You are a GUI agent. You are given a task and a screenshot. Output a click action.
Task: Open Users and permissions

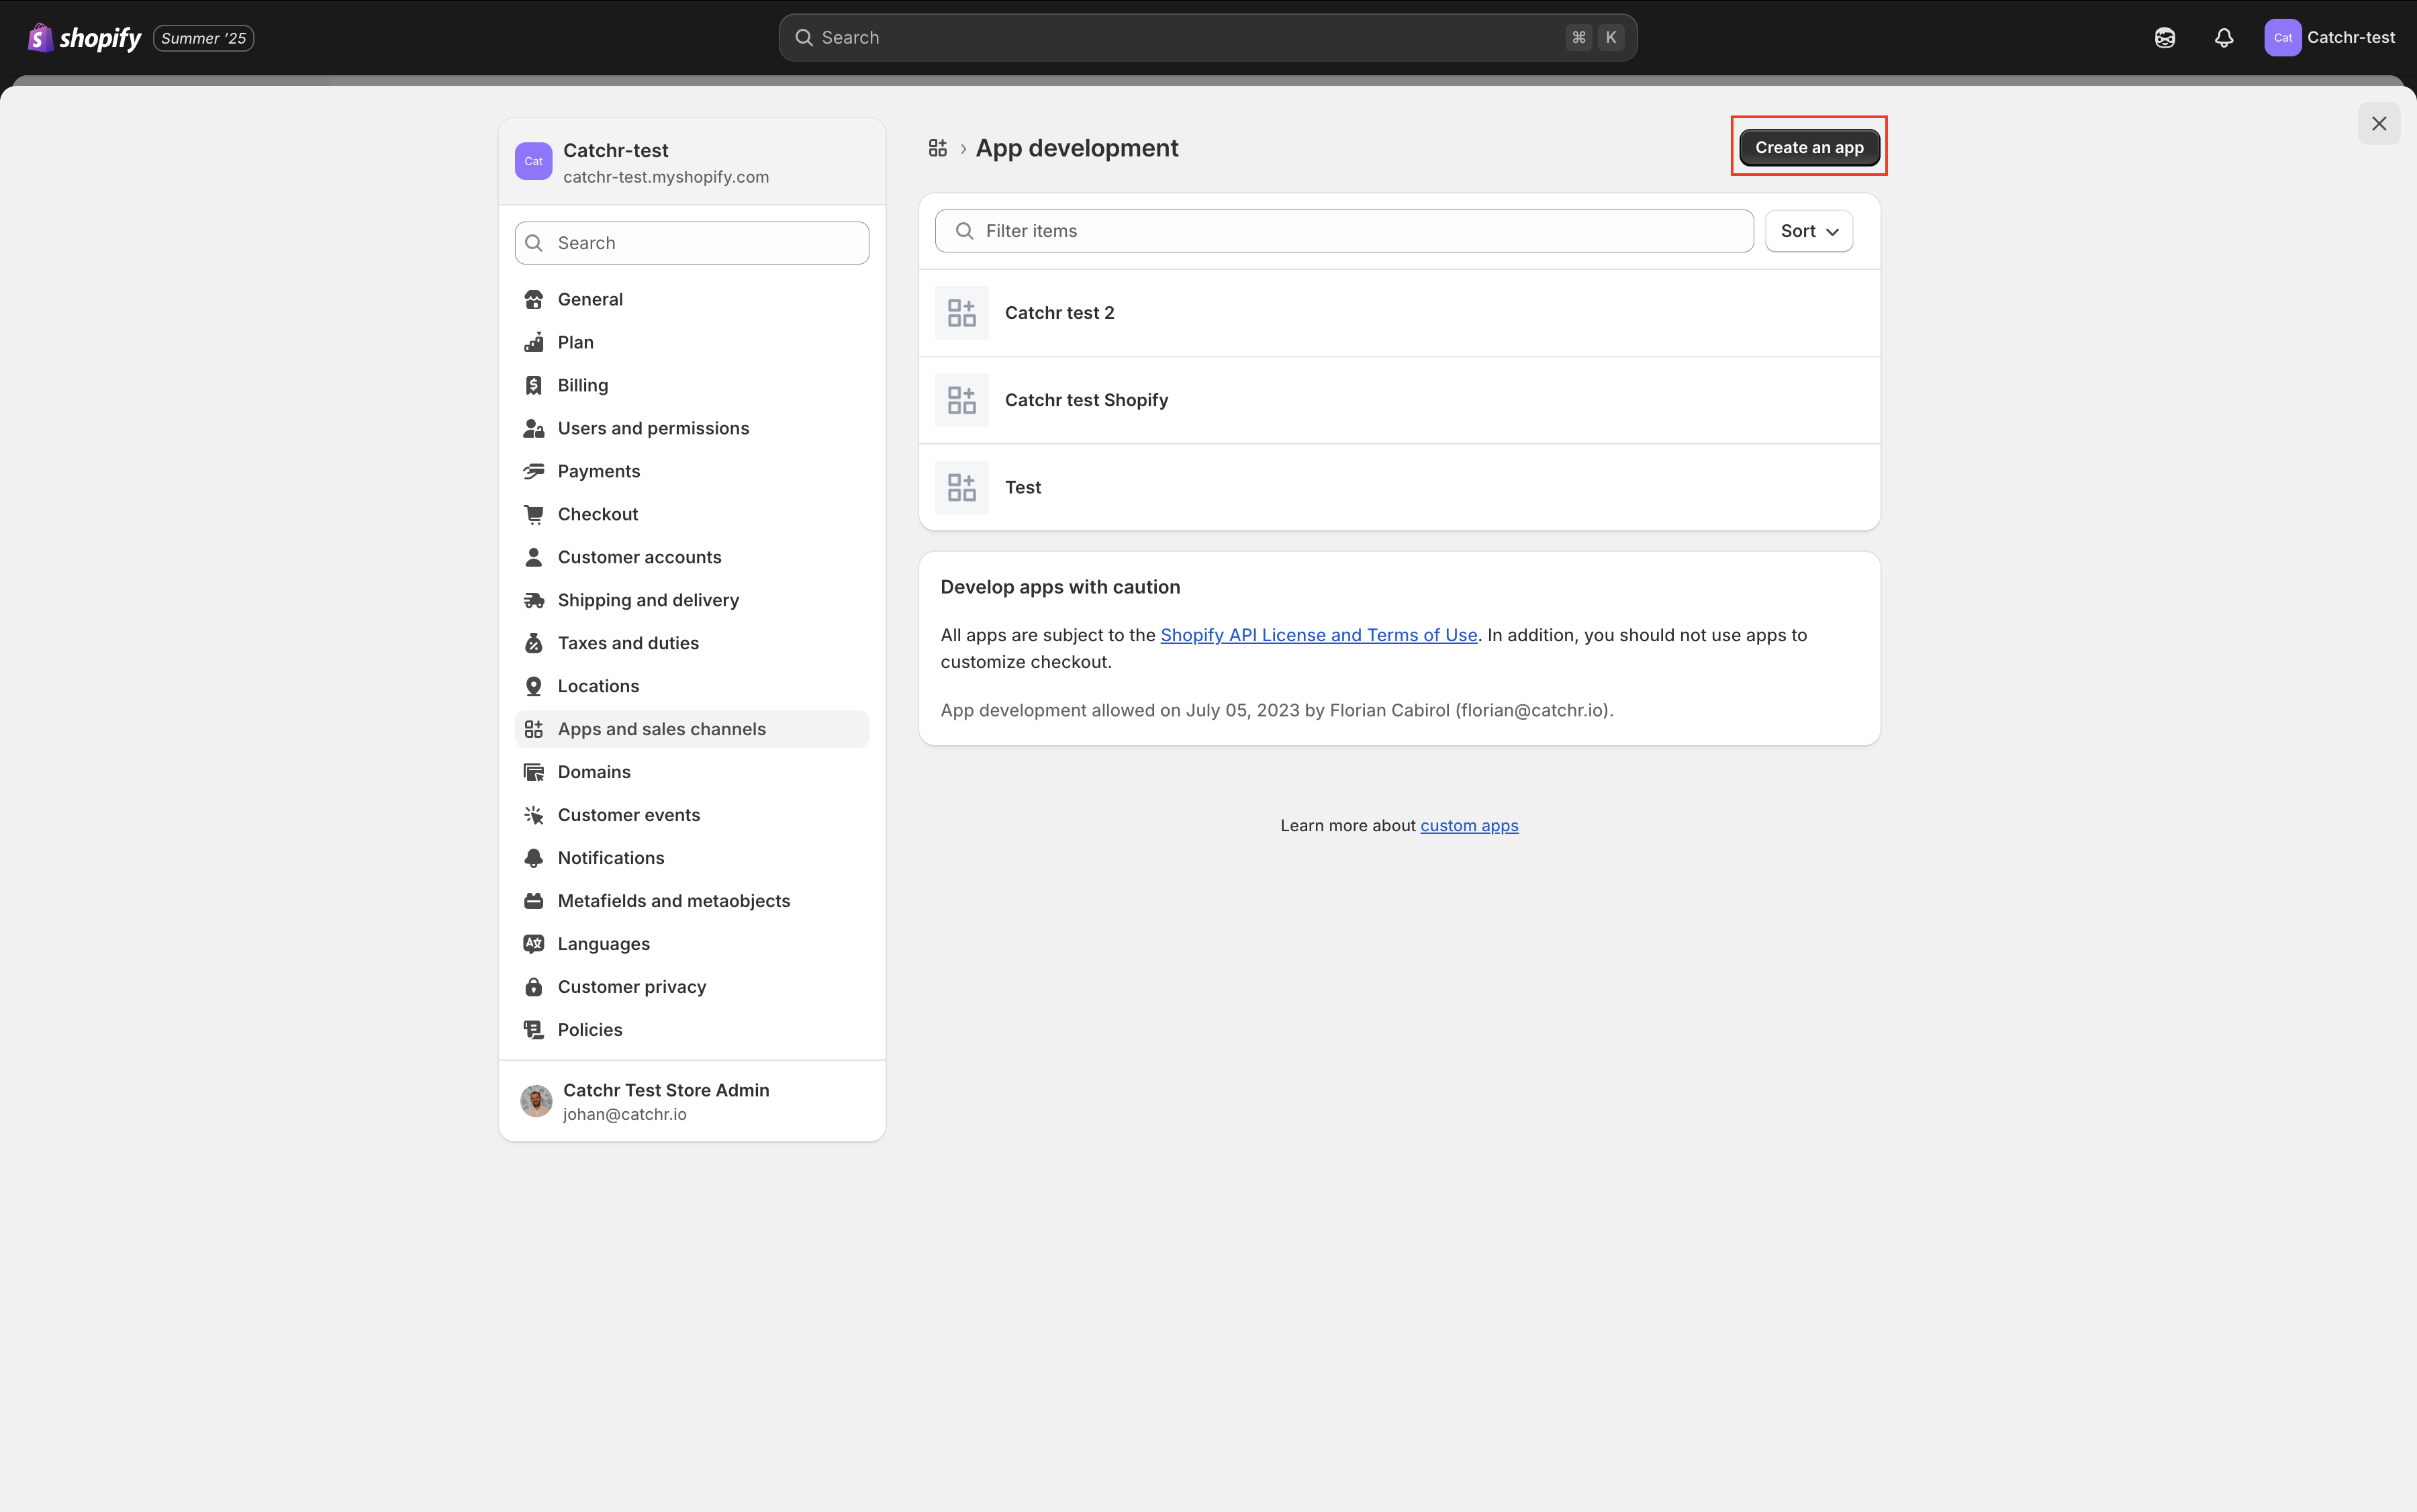pos(691,428)
